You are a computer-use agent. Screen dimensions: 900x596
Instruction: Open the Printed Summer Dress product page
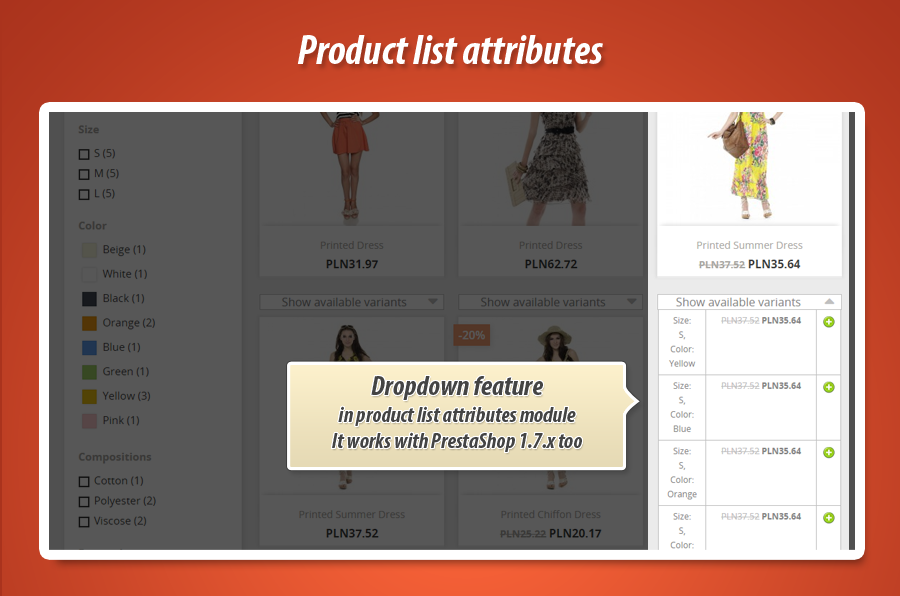[749, 245]
